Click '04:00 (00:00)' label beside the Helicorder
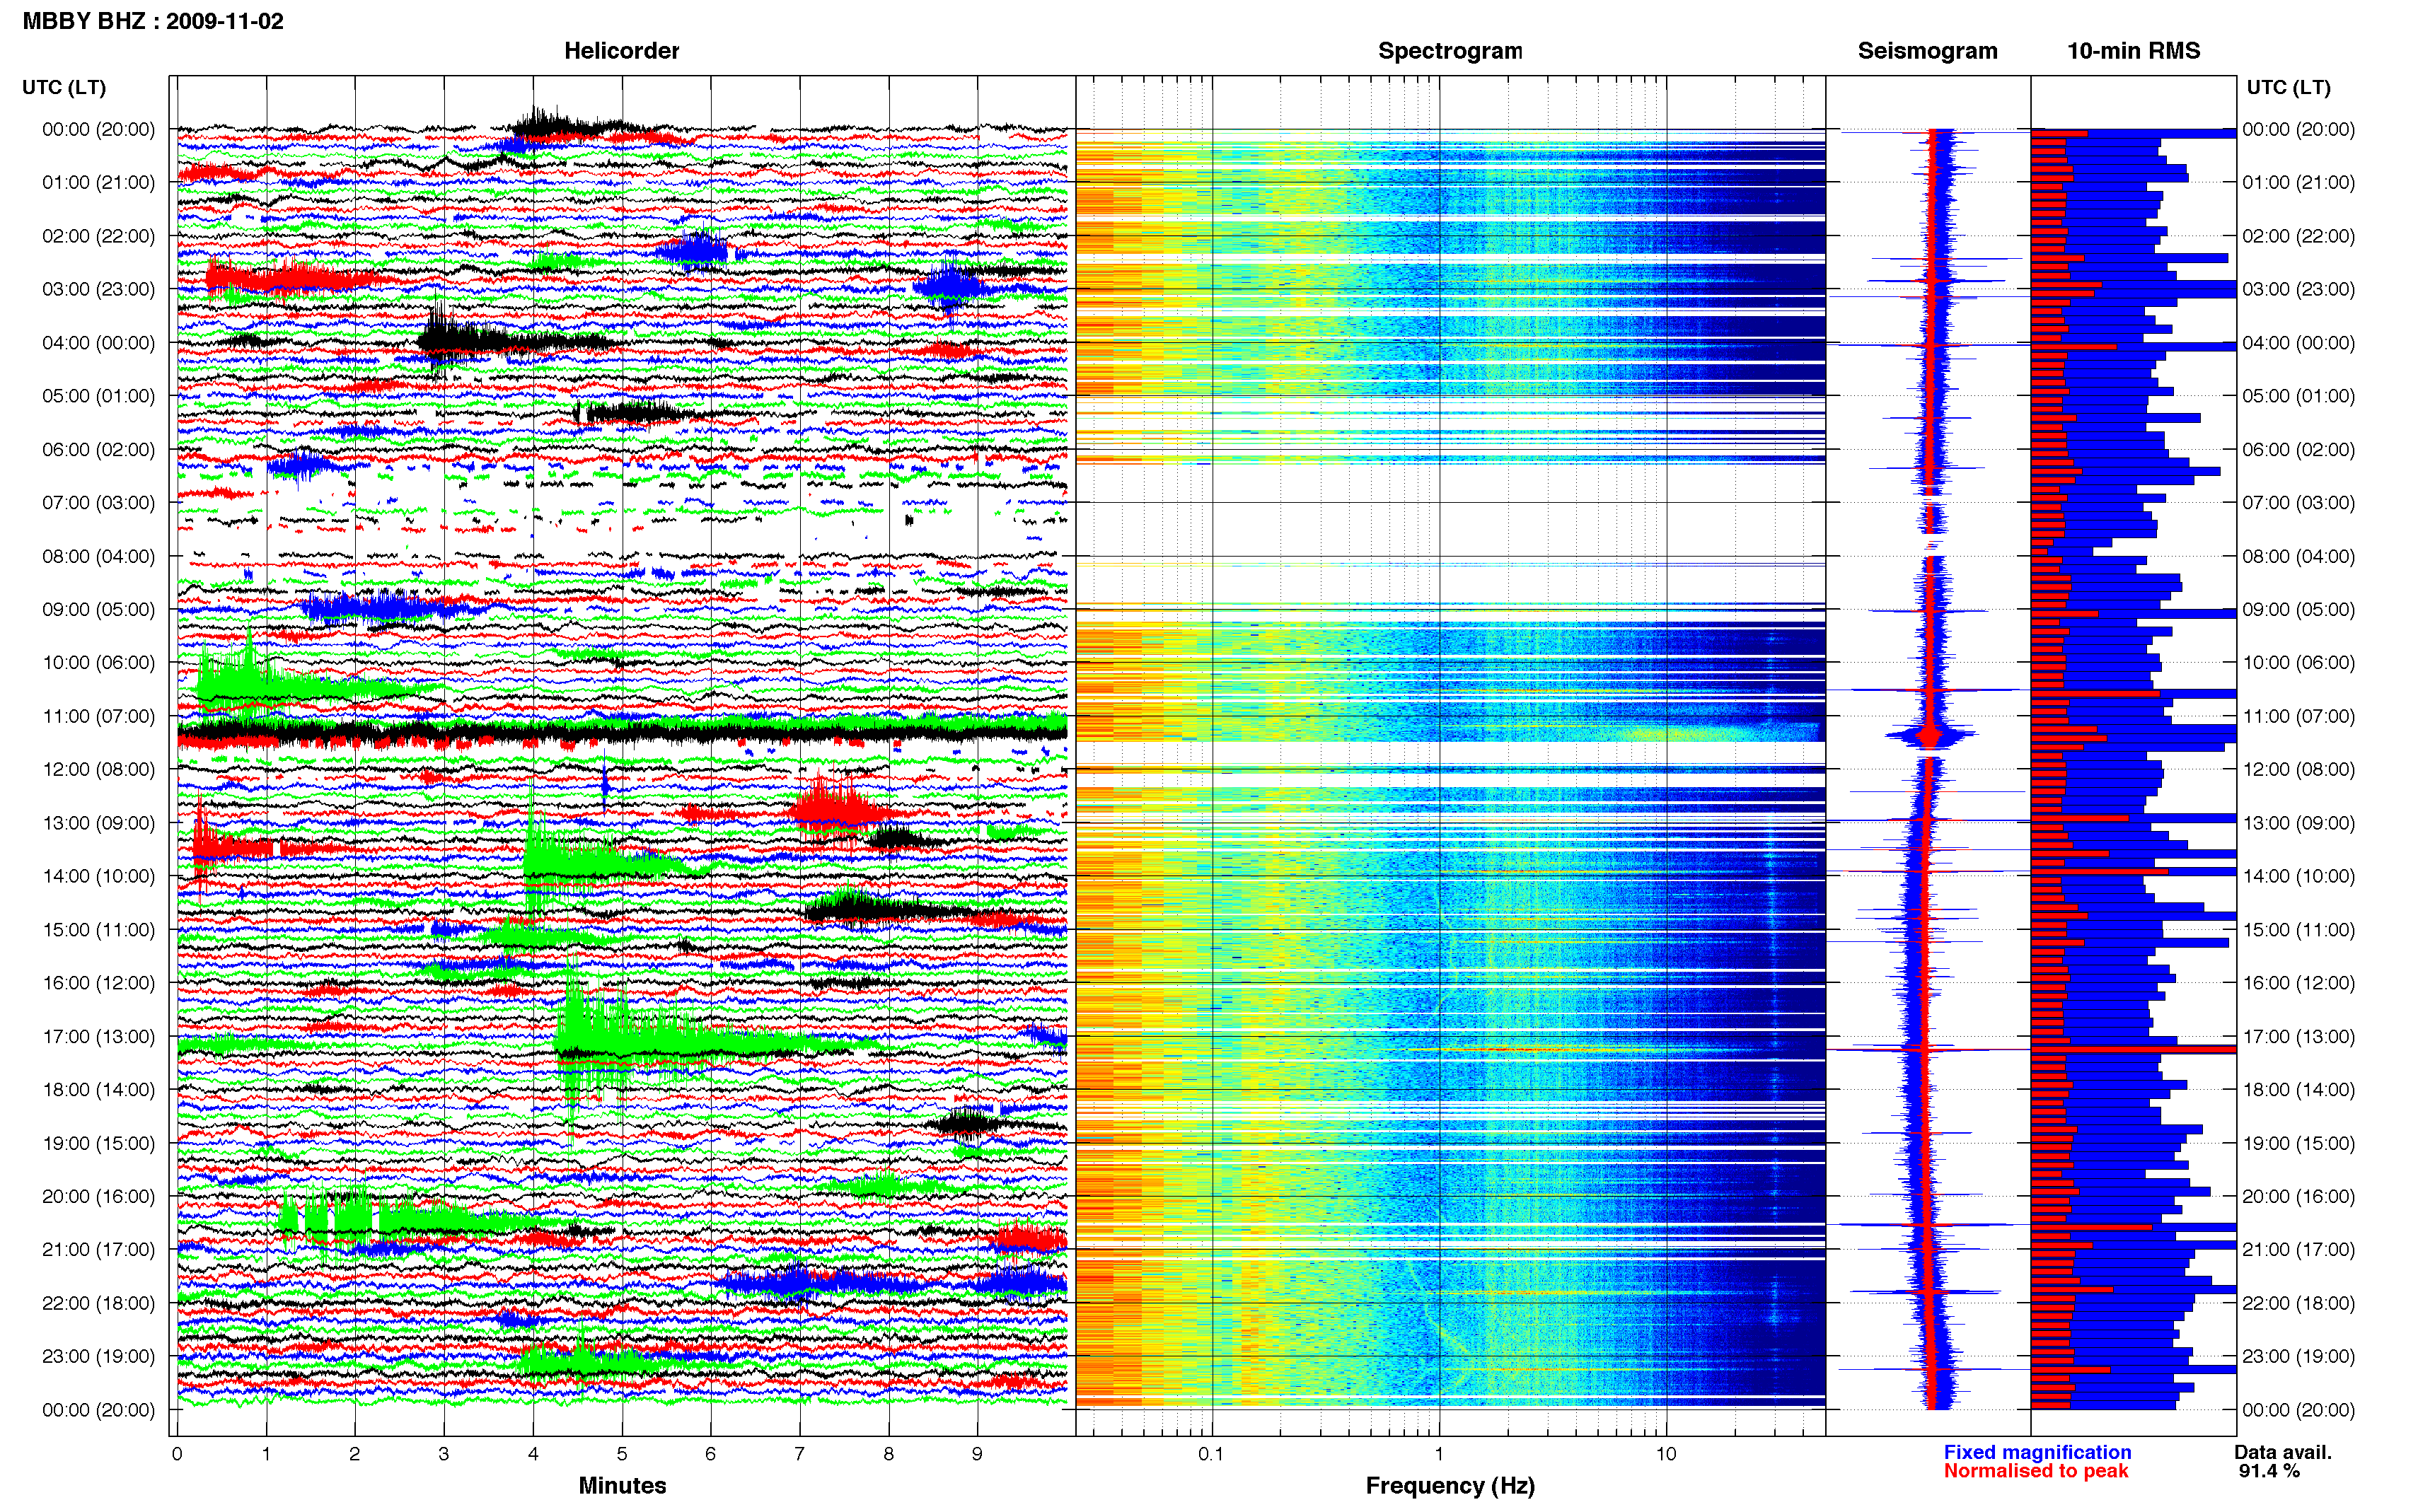Viewport: 2418px width, 1512px height. [98, 343]
